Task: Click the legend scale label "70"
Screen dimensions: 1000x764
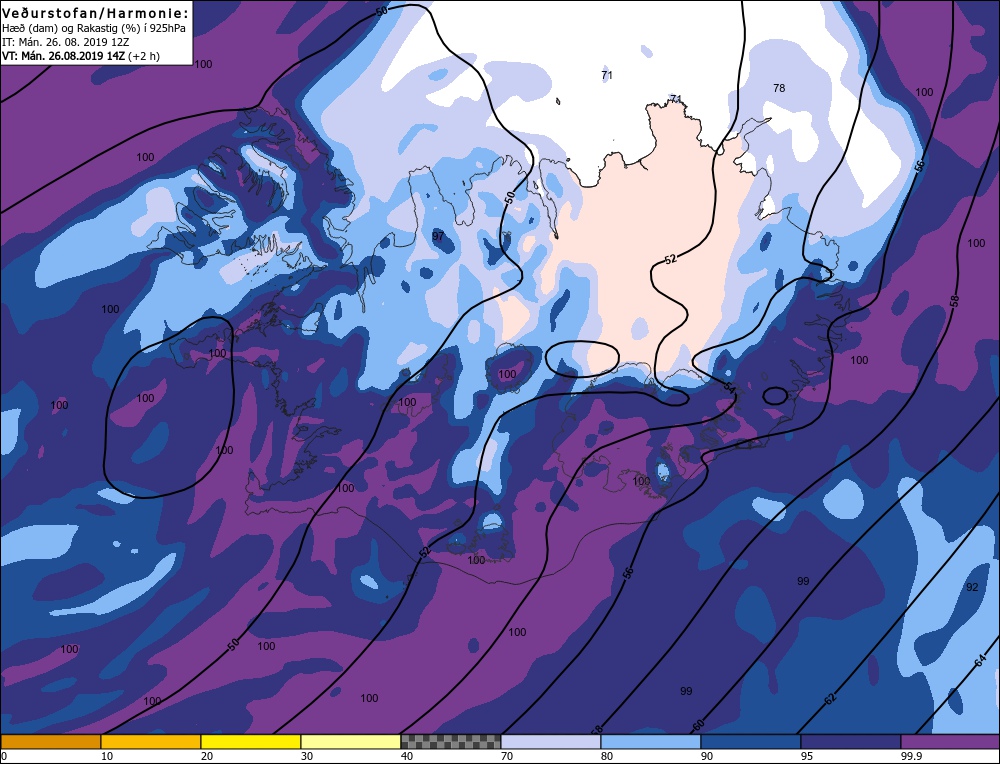Action: pyautogui.click(x=507, y=756)
